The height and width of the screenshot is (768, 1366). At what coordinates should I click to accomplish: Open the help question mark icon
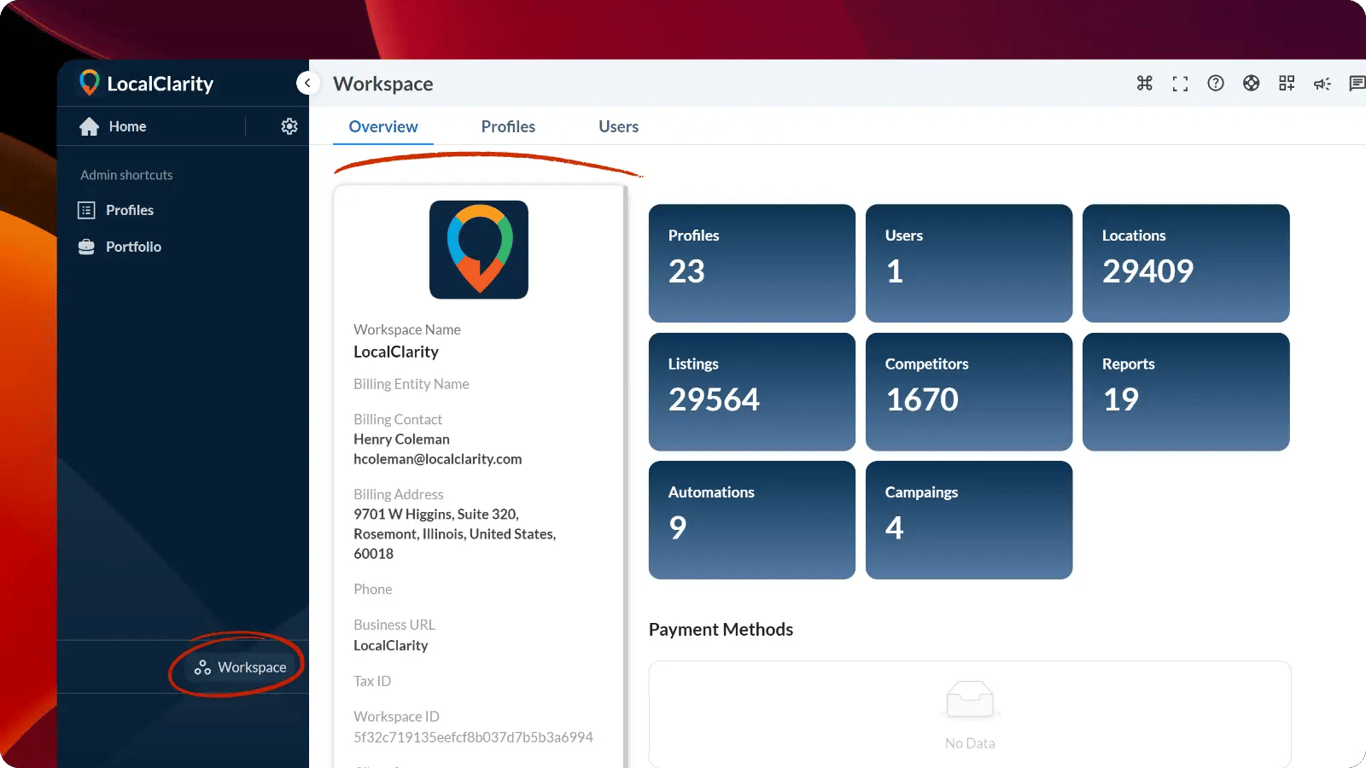tap(1216, 84)
